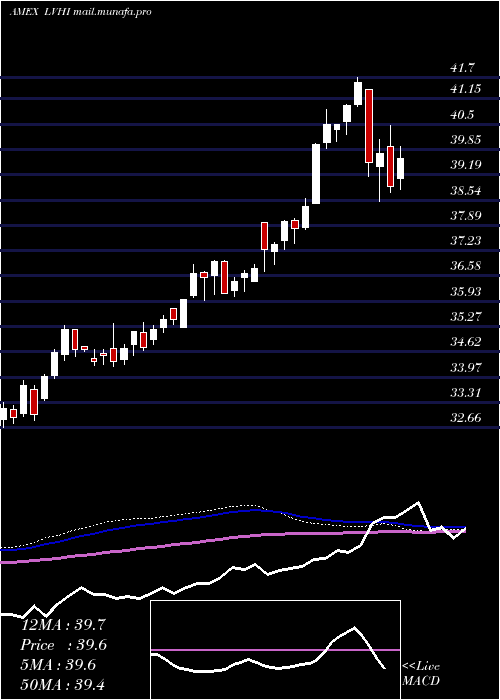The height and width of the screenshot is (700, 500).
Task: Click the 37.89 price axis label
Action: click(466, 216)
